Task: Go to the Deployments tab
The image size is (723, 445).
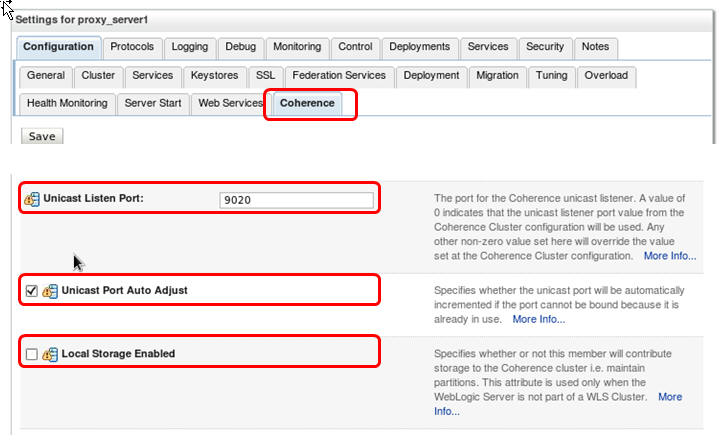Action: coord(419,47)
